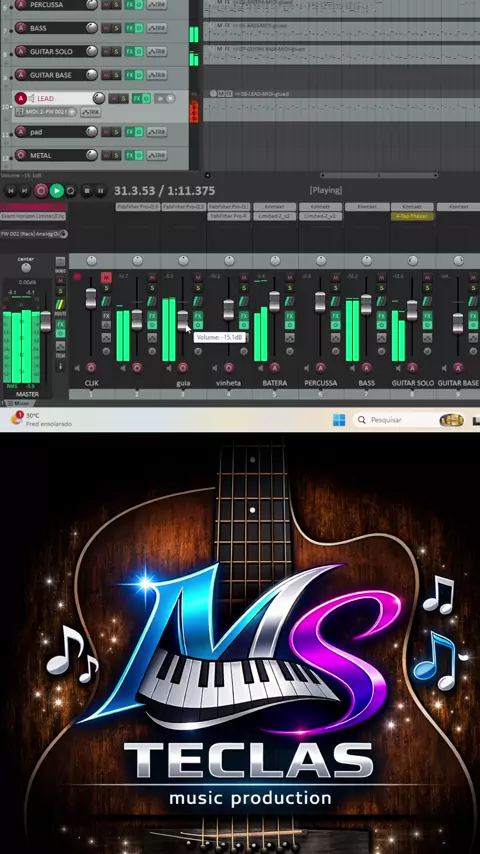The image size is (480, 854).
Task: Mute the METAL track
Action: click(x=106, y=155)
